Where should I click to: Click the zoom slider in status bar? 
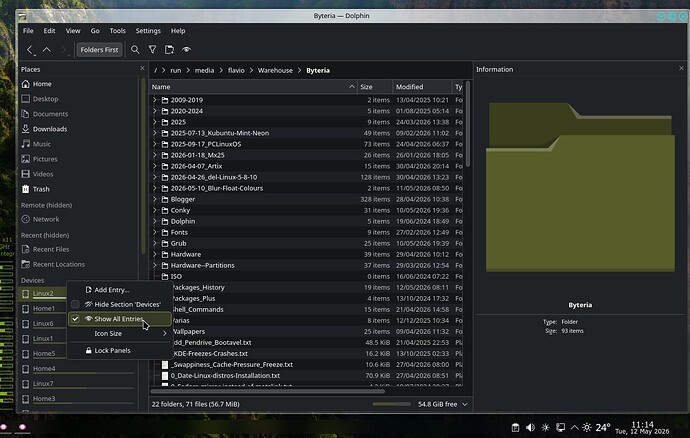coord(391,404)
